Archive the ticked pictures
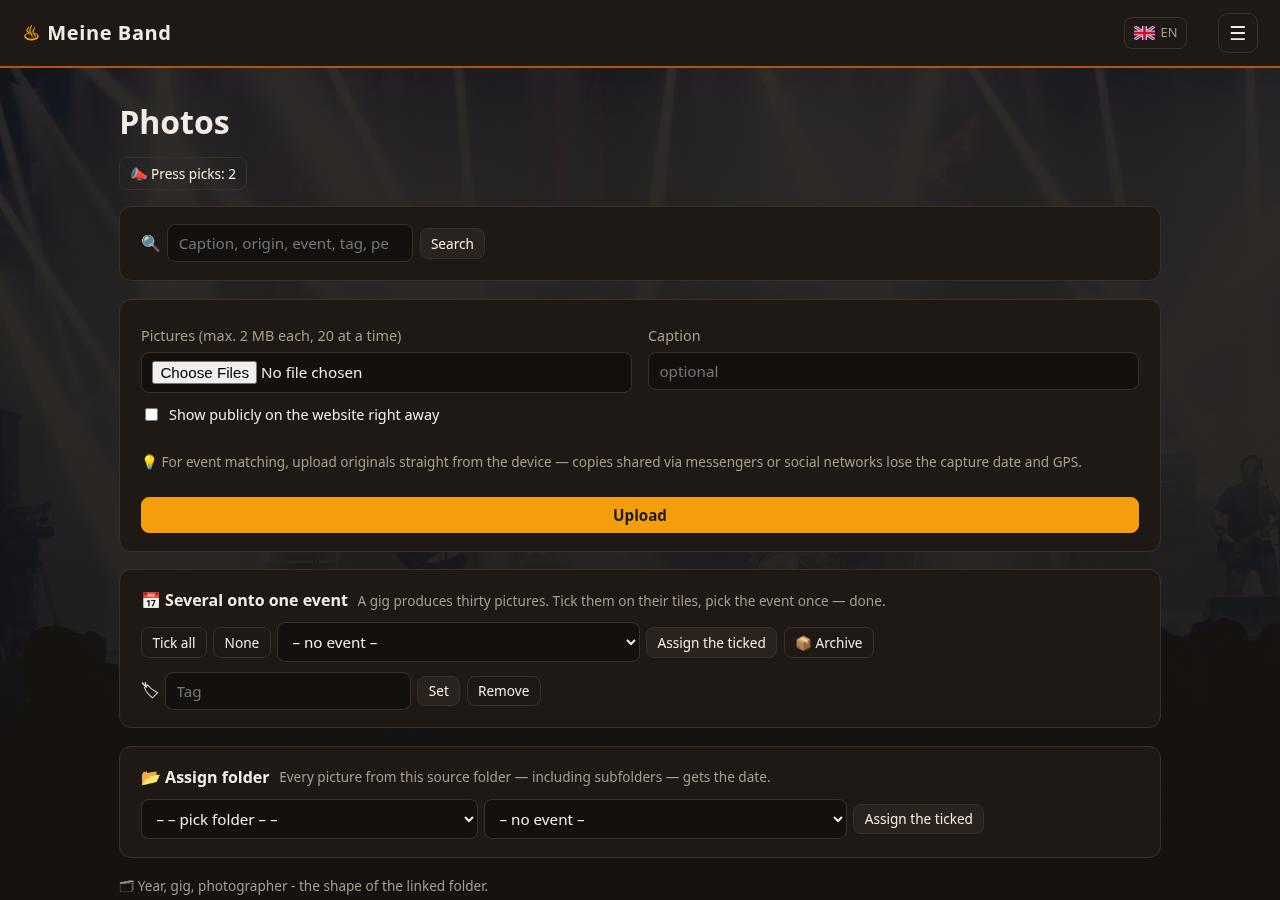 point(829,643)
